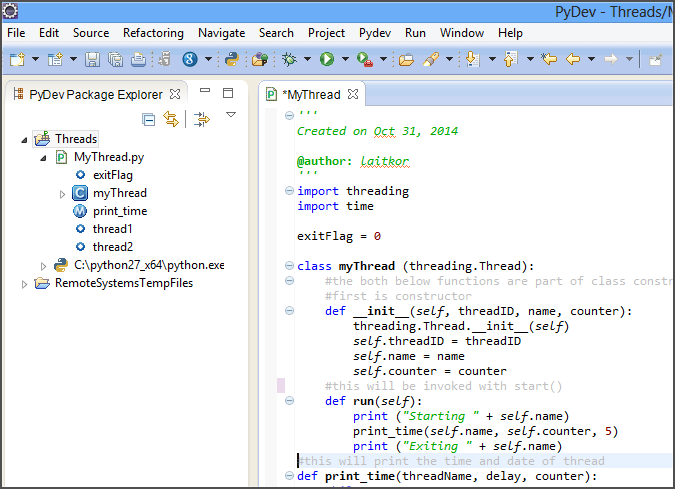This screenshot has width=675, height=489.
Task: Select print_time in the Package Explorer
Action: click(119, 211)
